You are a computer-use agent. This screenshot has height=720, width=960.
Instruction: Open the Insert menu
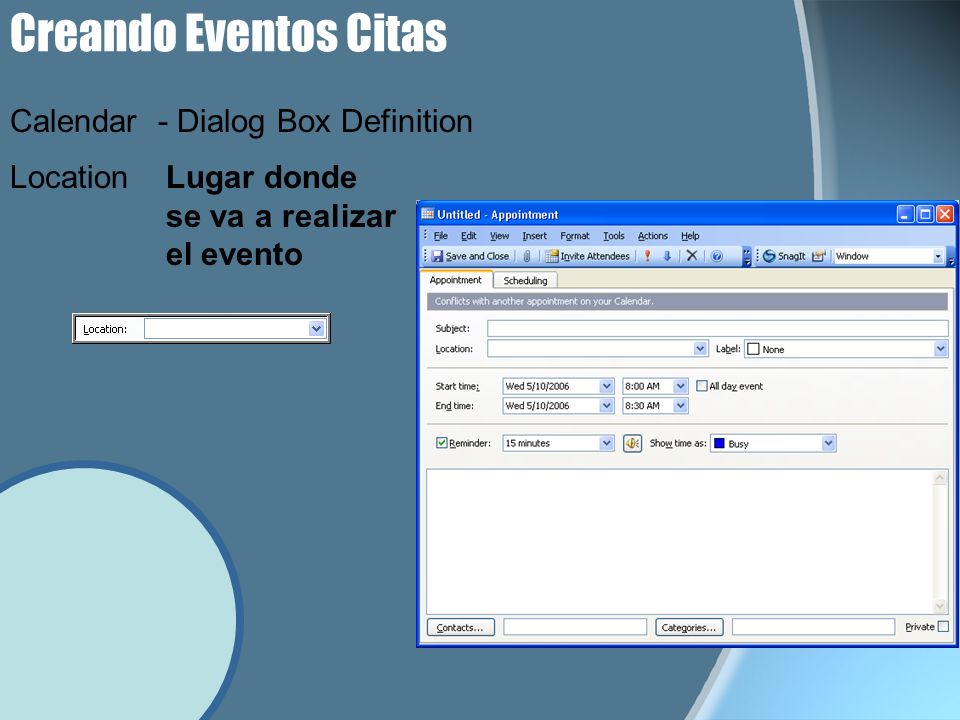534,236
